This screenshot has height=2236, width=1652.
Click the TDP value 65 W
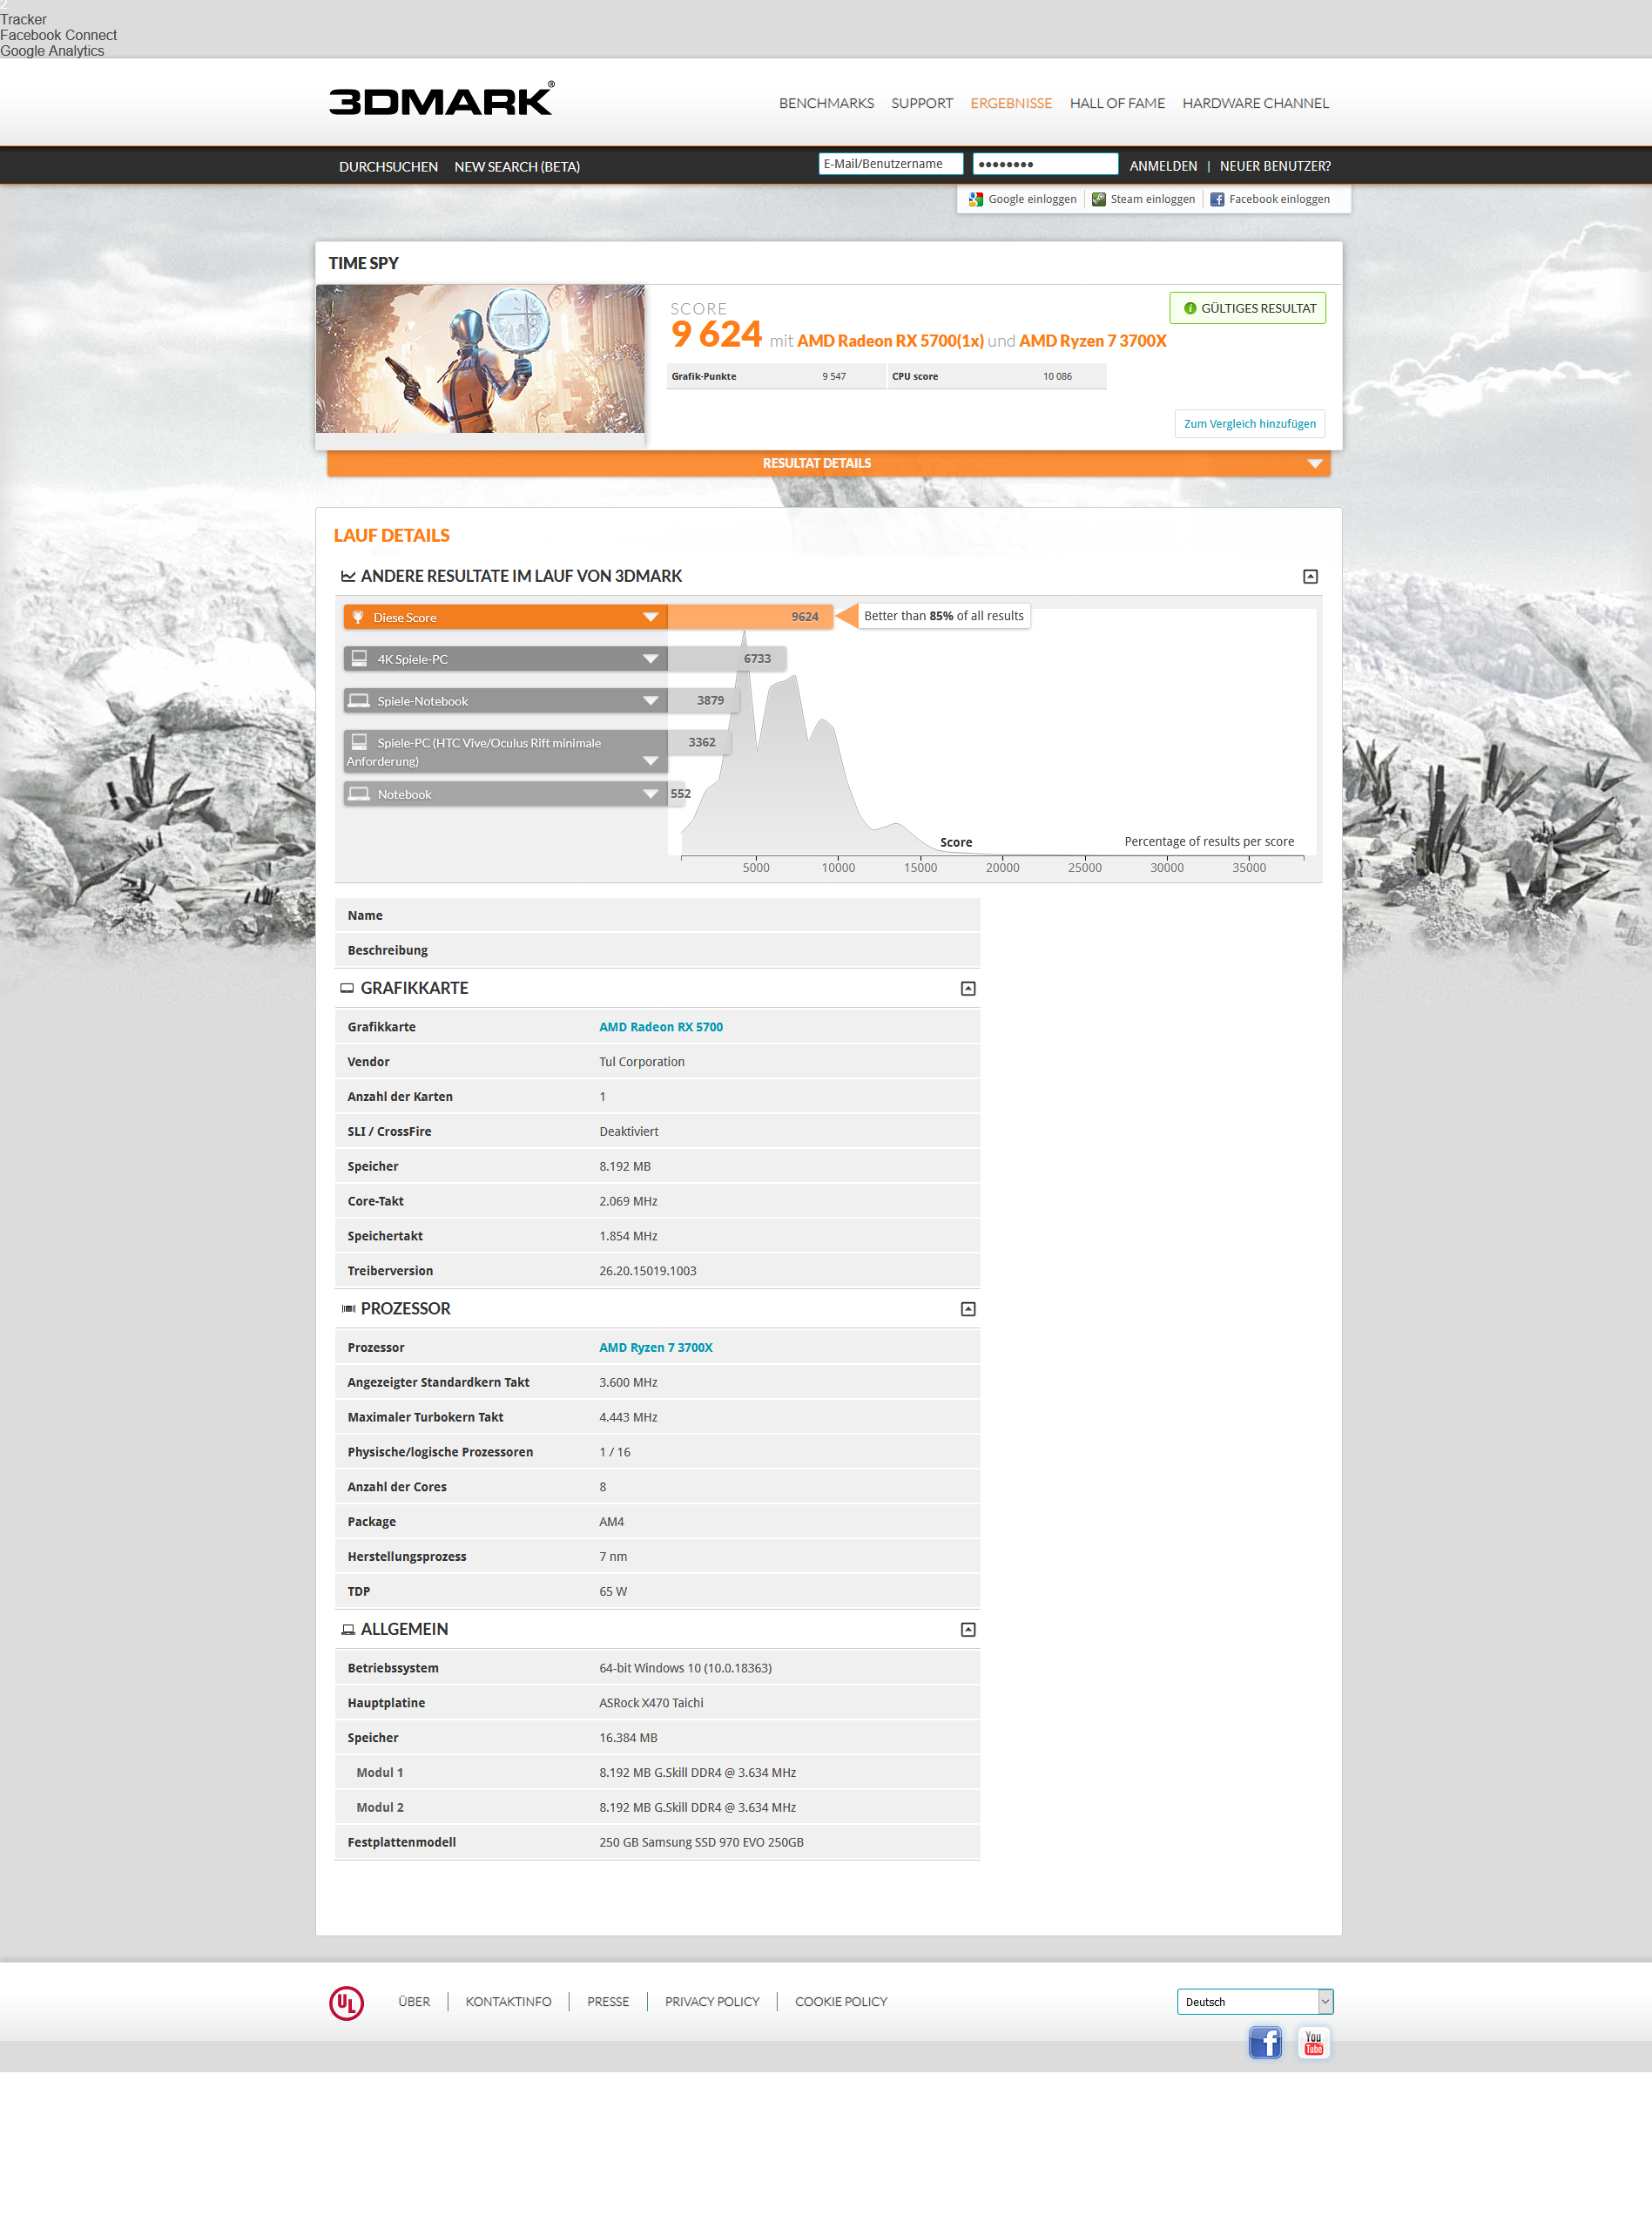(613, 1592)
